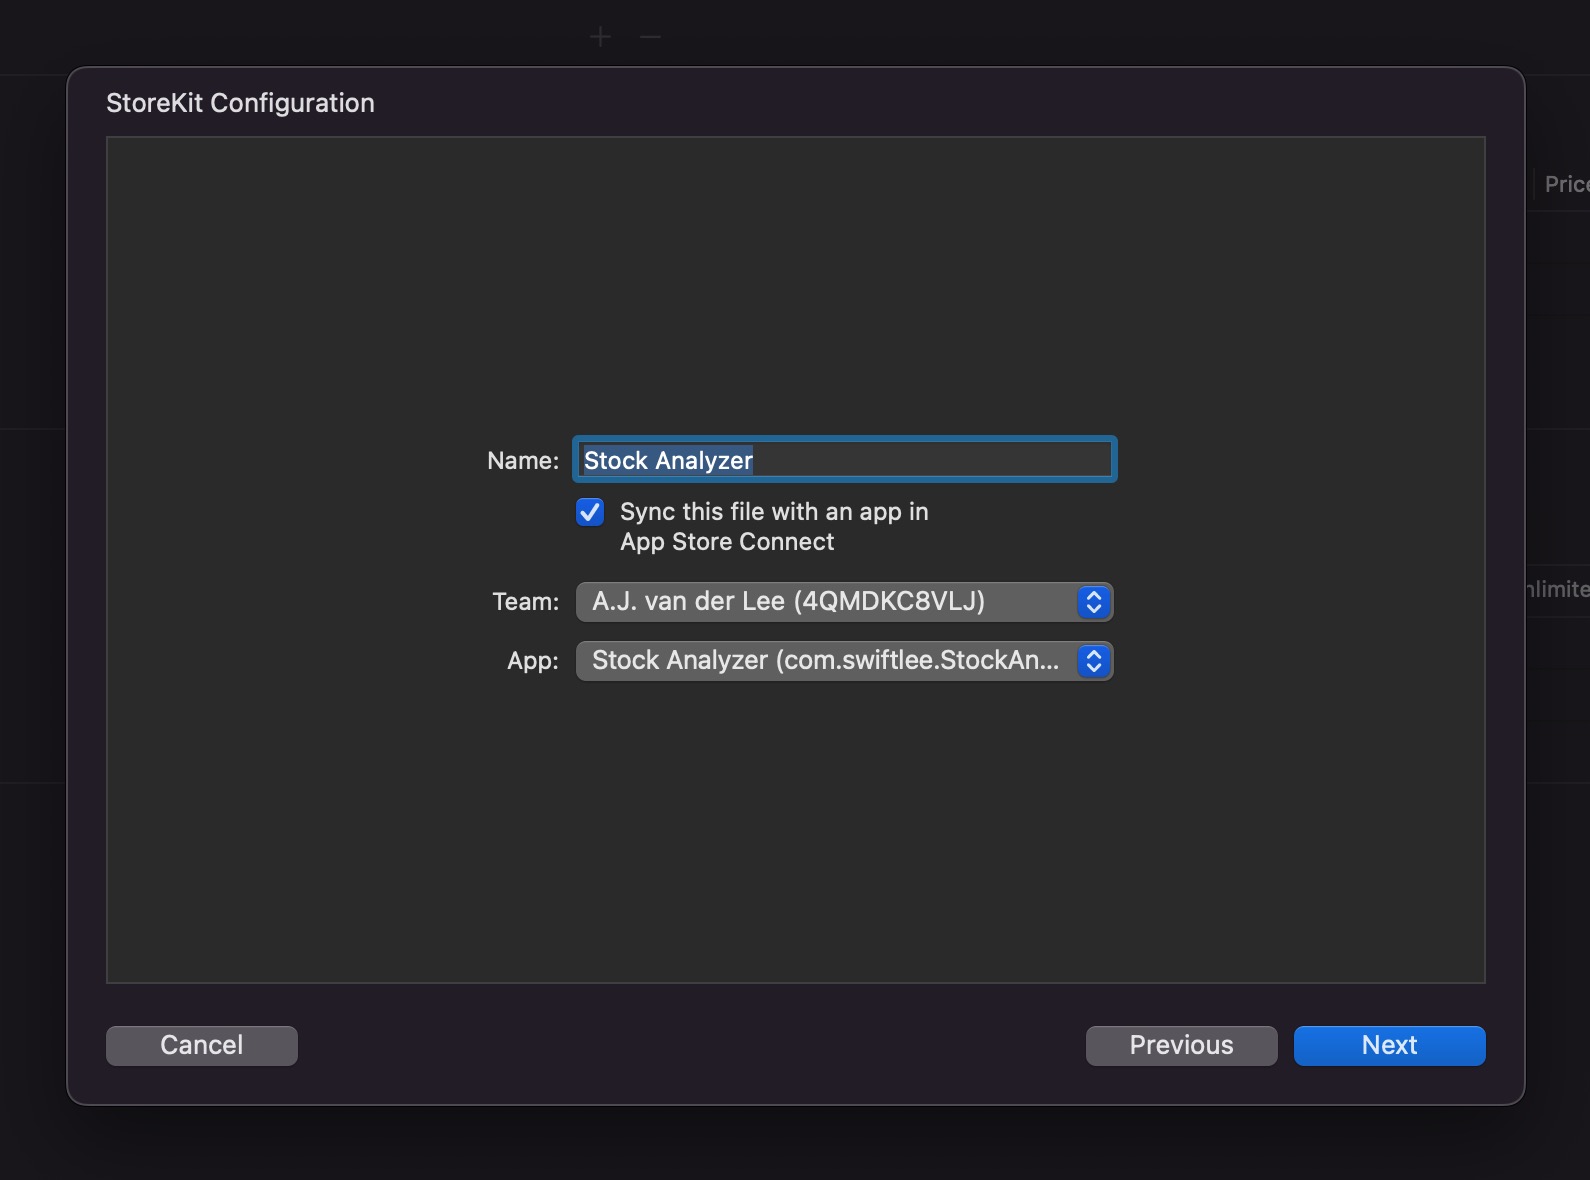Open the Team dropdown menu

pyautogui.click(x=845, y=602)
